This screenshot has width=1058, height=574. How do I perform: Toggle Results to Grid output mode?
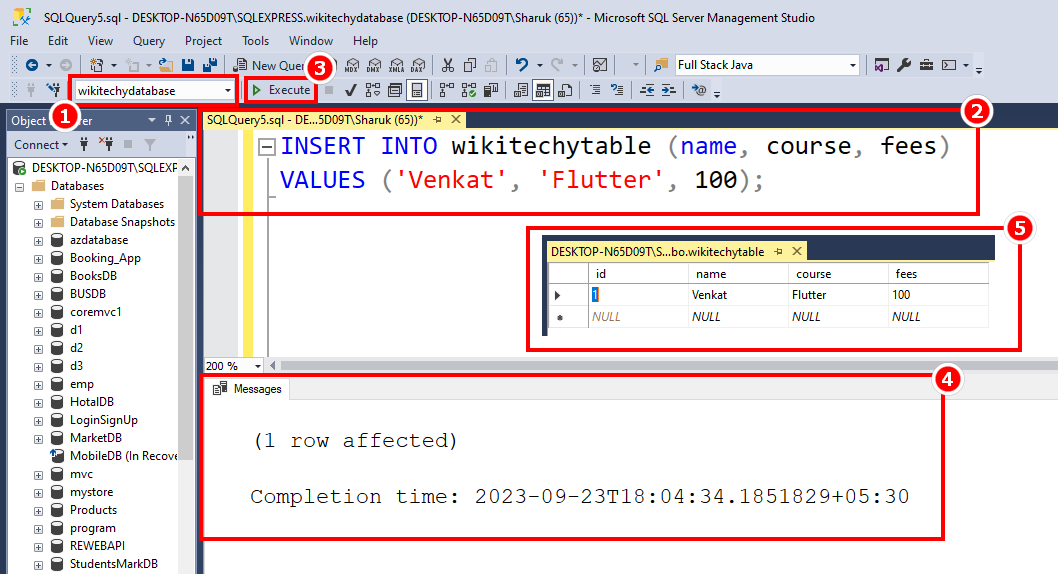(x=542, y=90)
